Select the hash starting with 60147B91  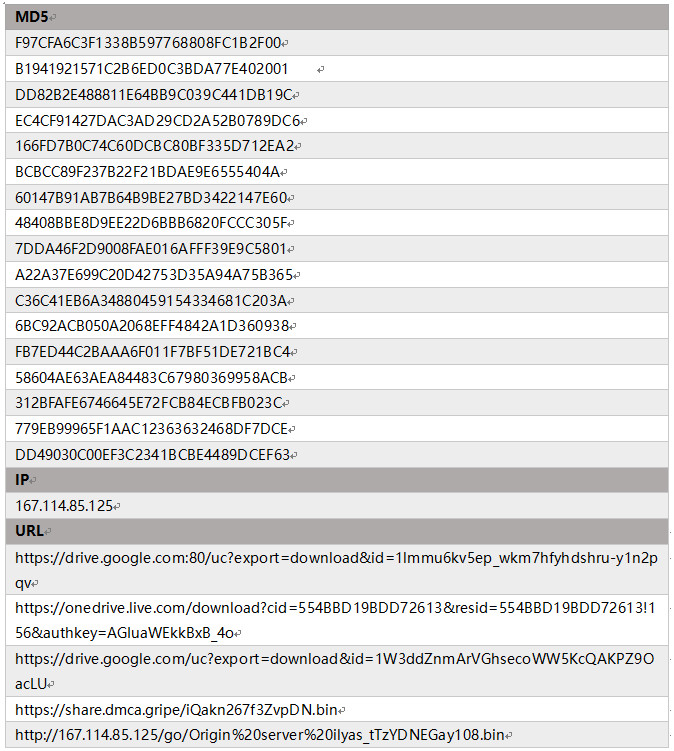point(152,198)
